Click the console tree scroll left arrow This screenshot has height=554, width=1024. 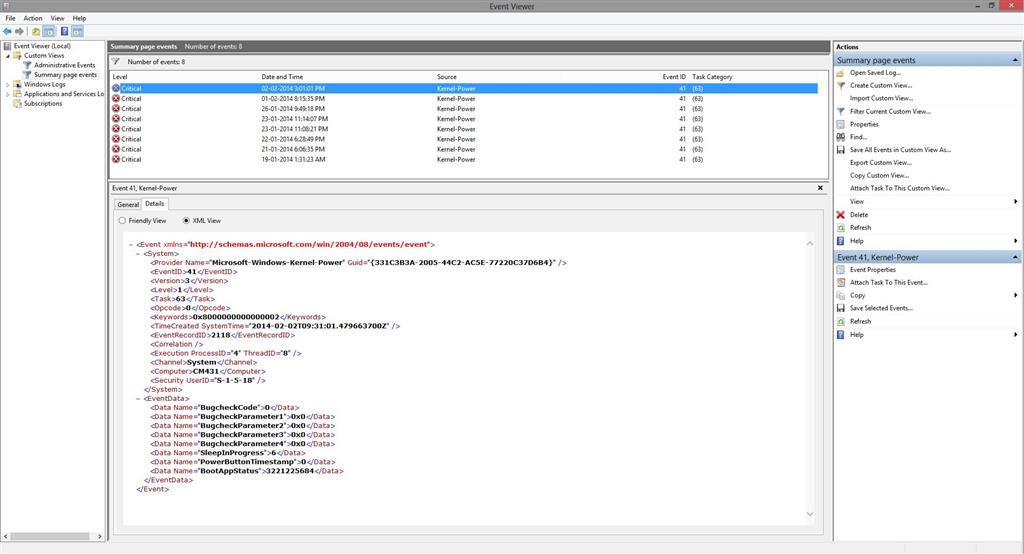click(x=6, y=536)
